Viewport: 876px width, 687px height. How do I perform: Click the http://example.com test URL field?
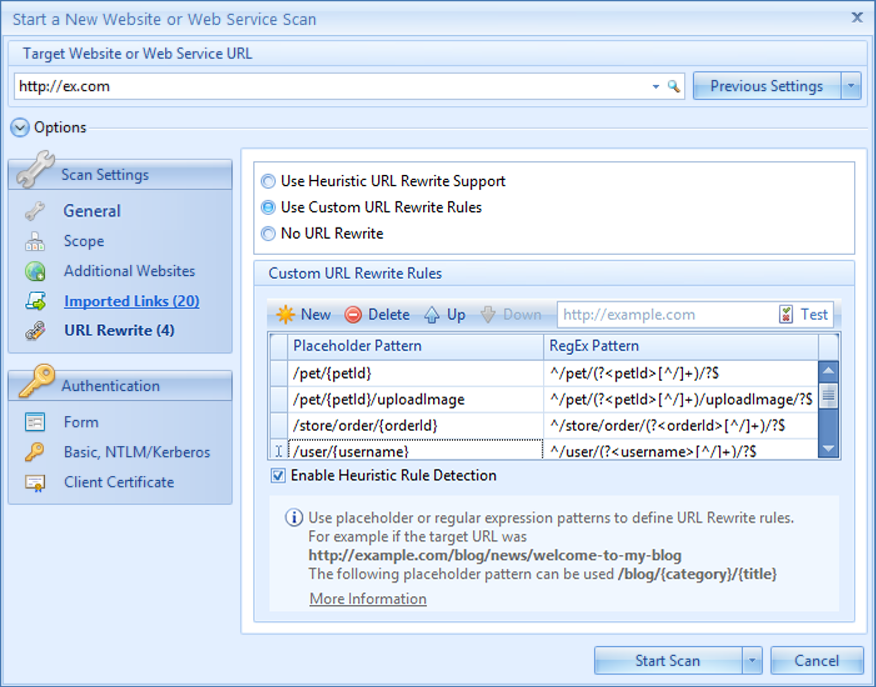click(x=665, y=314)
